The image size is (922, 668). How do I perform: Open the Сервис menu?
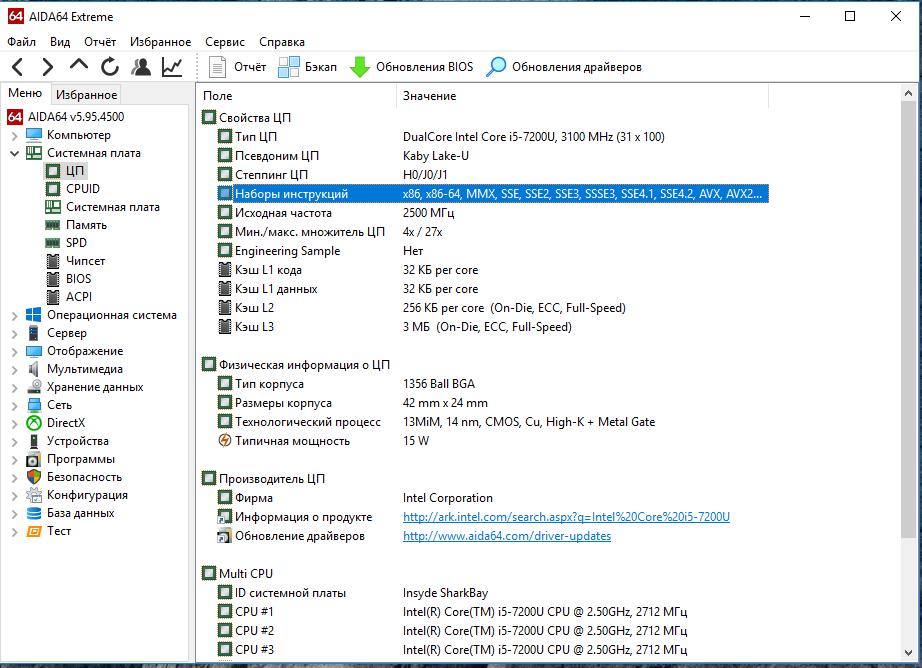[x=224, y=42]
